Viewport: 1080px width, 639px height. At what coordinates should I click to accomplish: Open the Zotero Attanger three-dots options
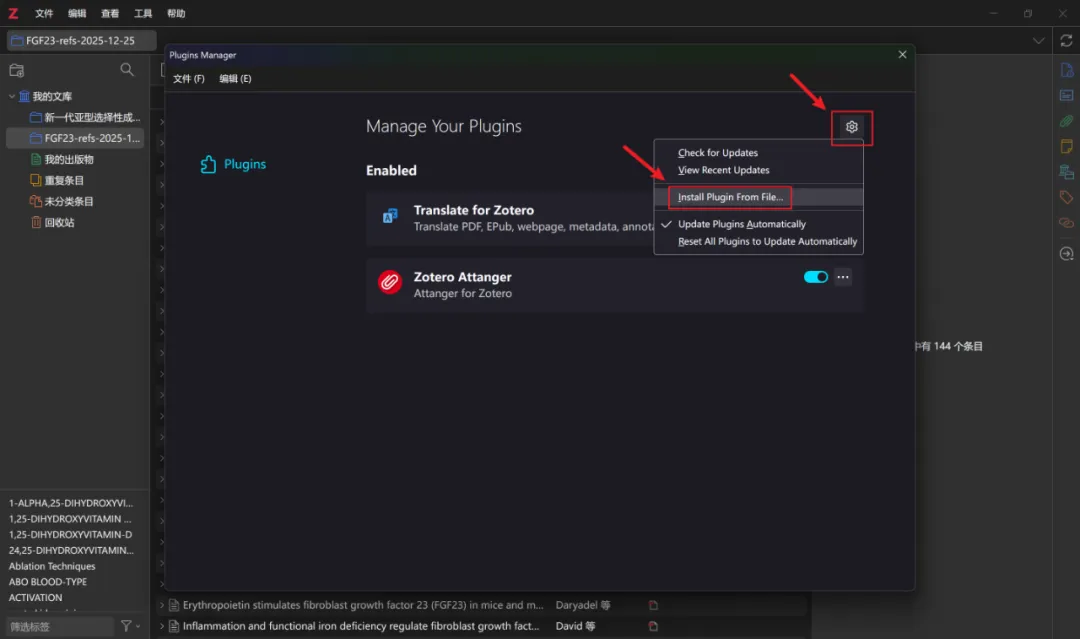[843, 277]
